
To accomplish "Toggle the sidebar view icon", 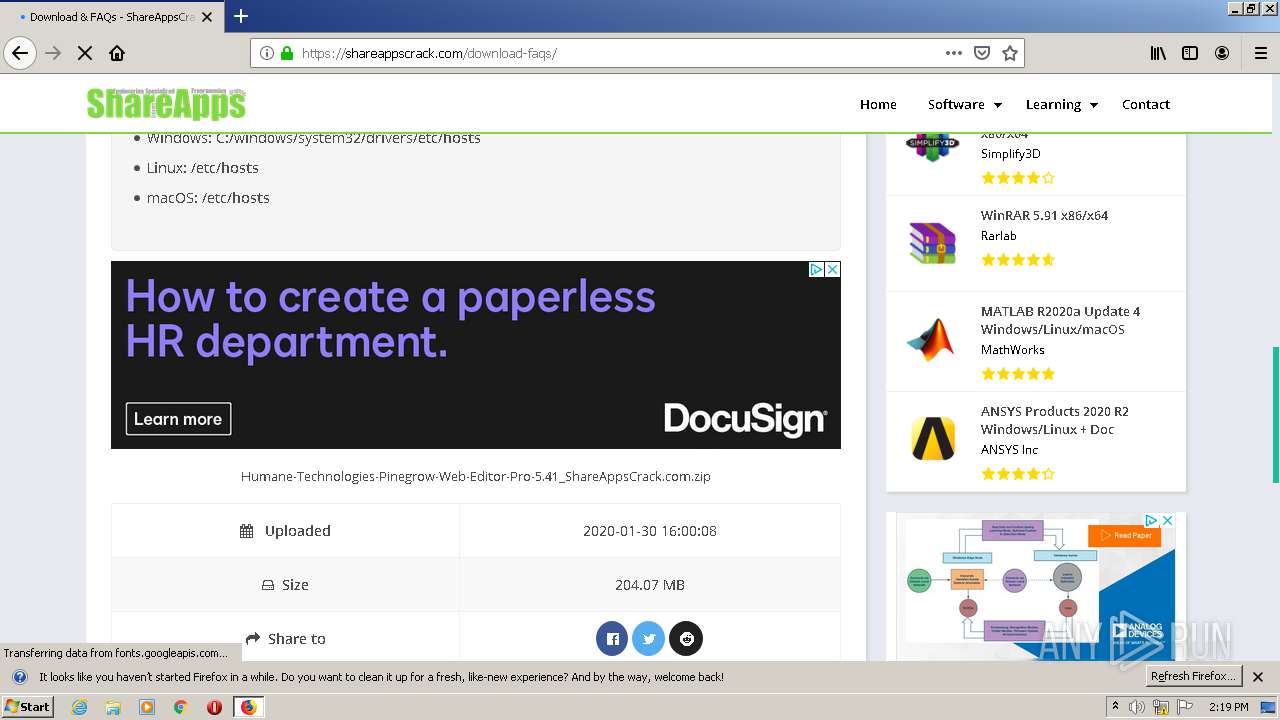I will (1190, 53).
